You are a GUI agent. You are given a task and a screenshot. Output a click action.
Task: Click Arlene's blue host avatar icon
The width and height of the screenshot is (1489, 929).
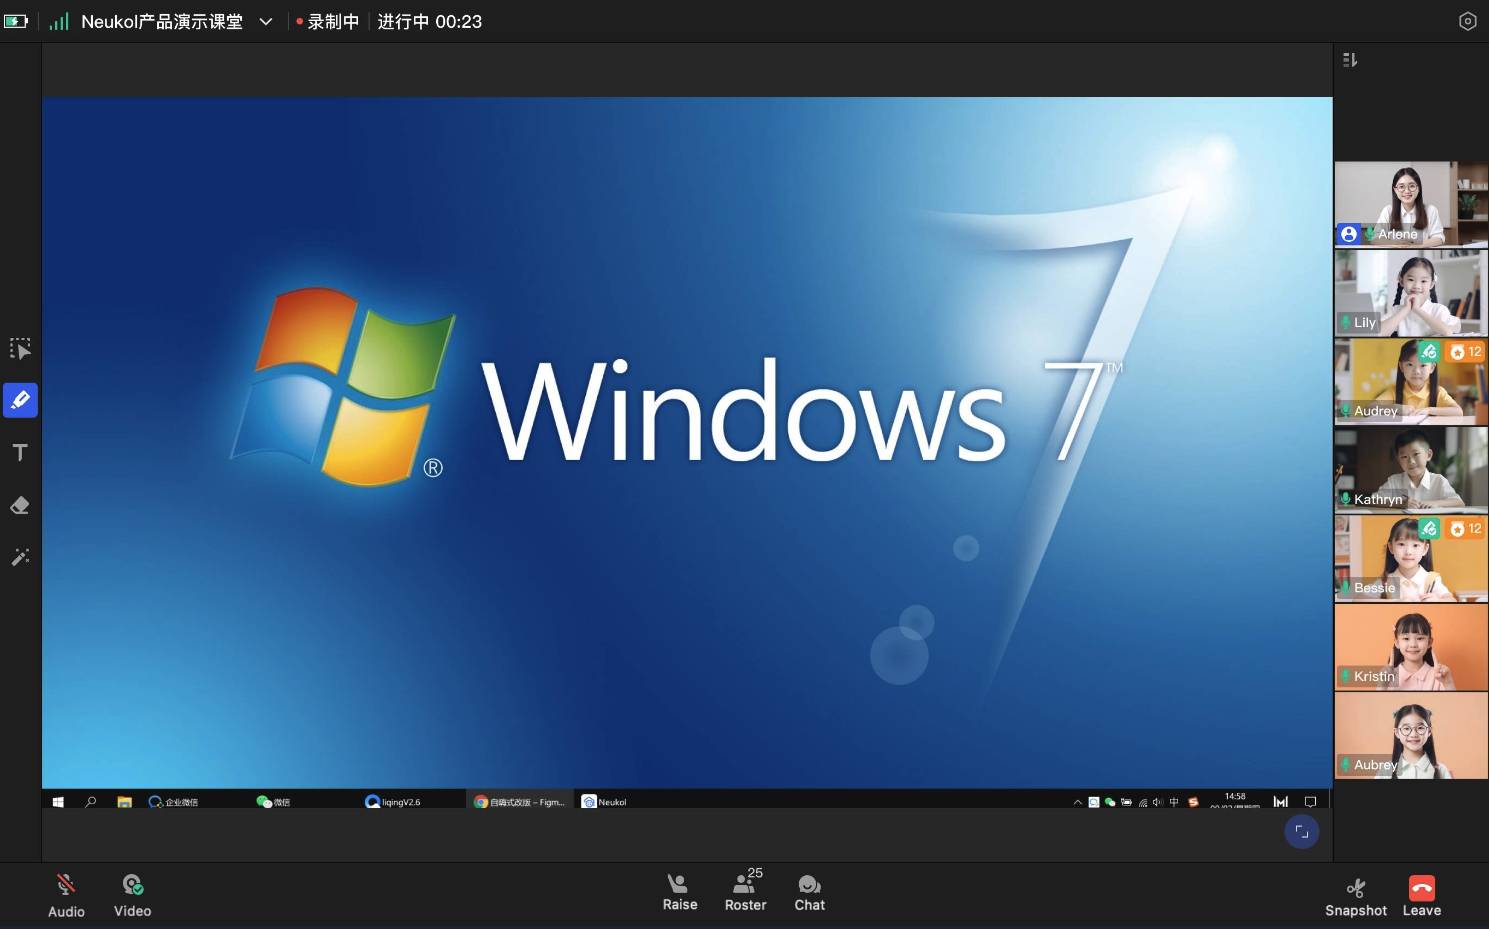1349,234
